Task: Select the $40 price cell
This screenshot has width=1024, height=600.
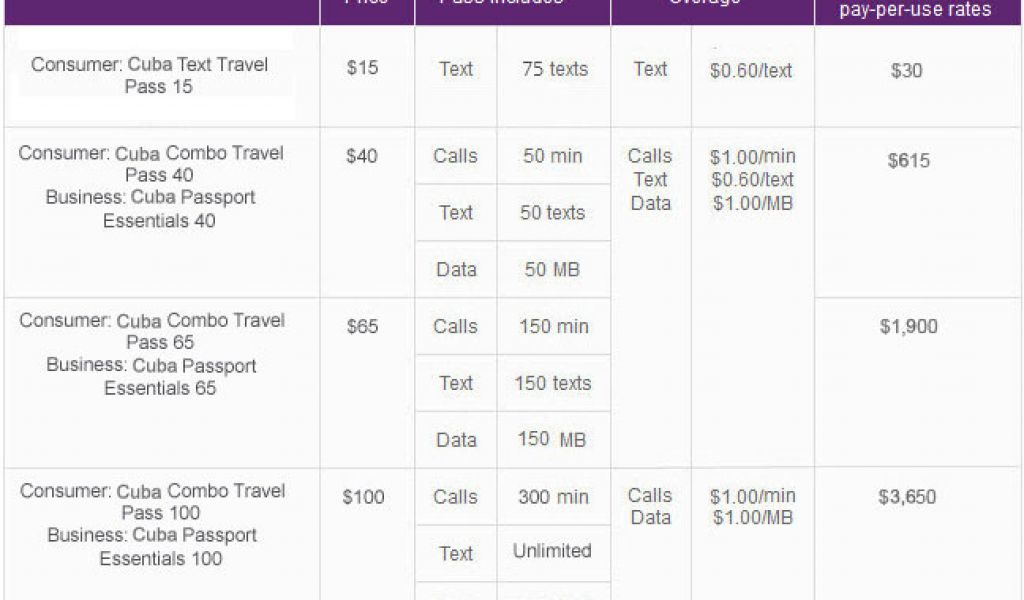Action: click(361, 156)
